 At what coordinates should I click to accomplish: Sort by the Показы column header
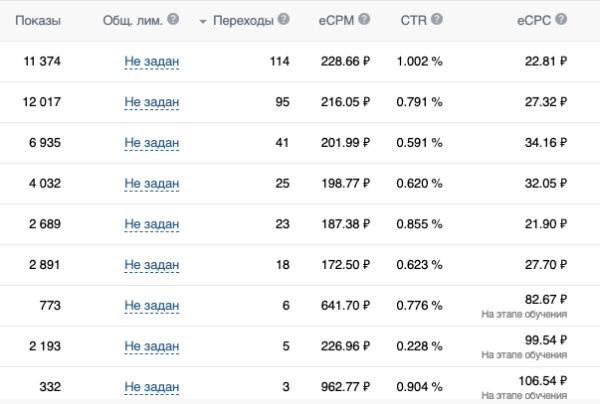(x=37, y=20)
